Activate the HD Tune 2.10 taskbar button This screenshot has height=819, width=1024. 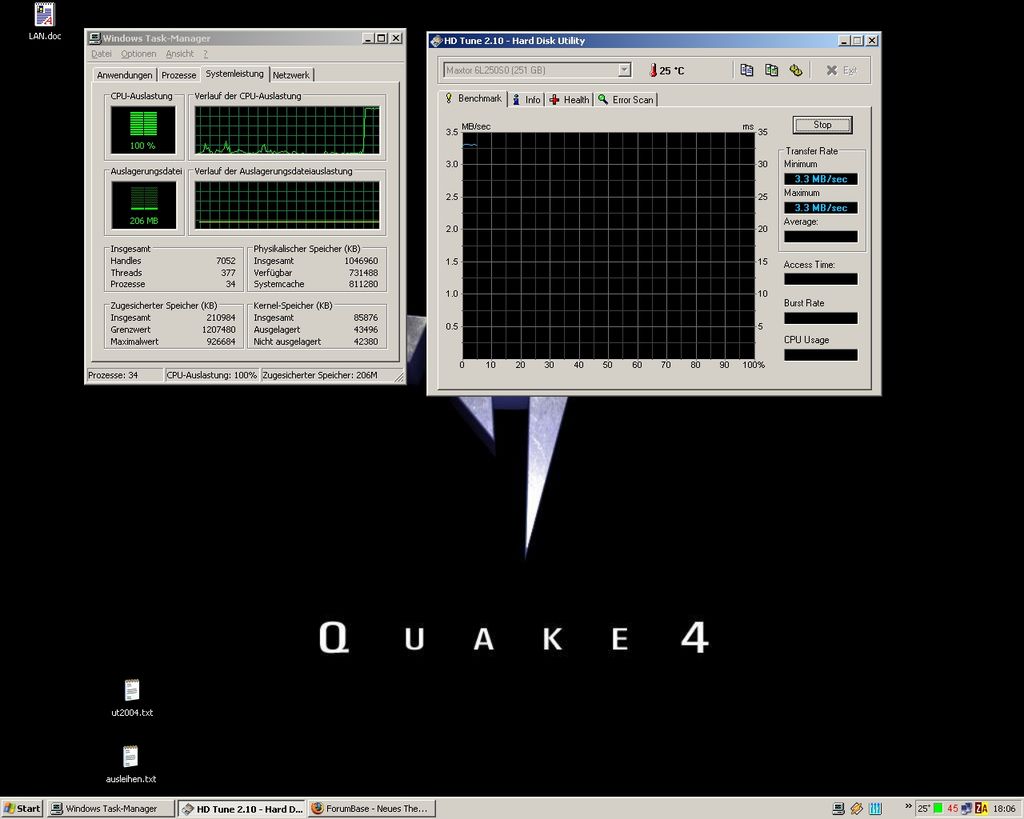242,809
